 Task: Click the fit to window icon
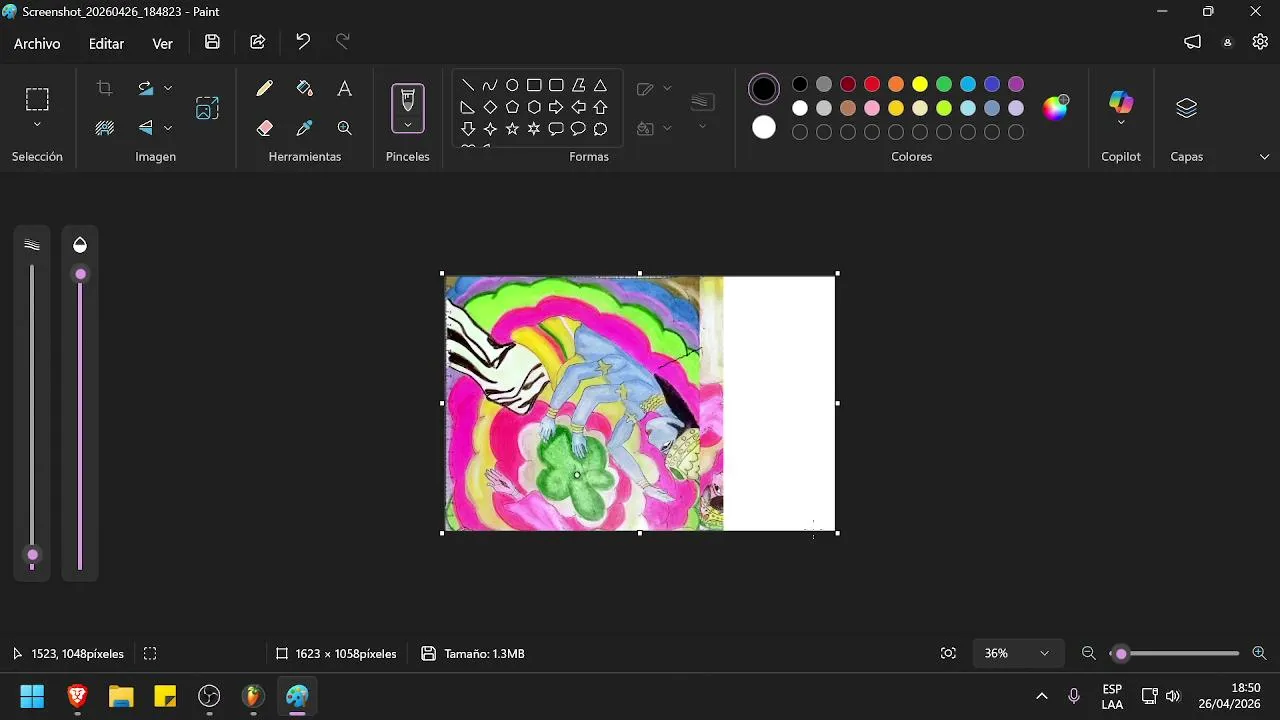tap(948, 653)
